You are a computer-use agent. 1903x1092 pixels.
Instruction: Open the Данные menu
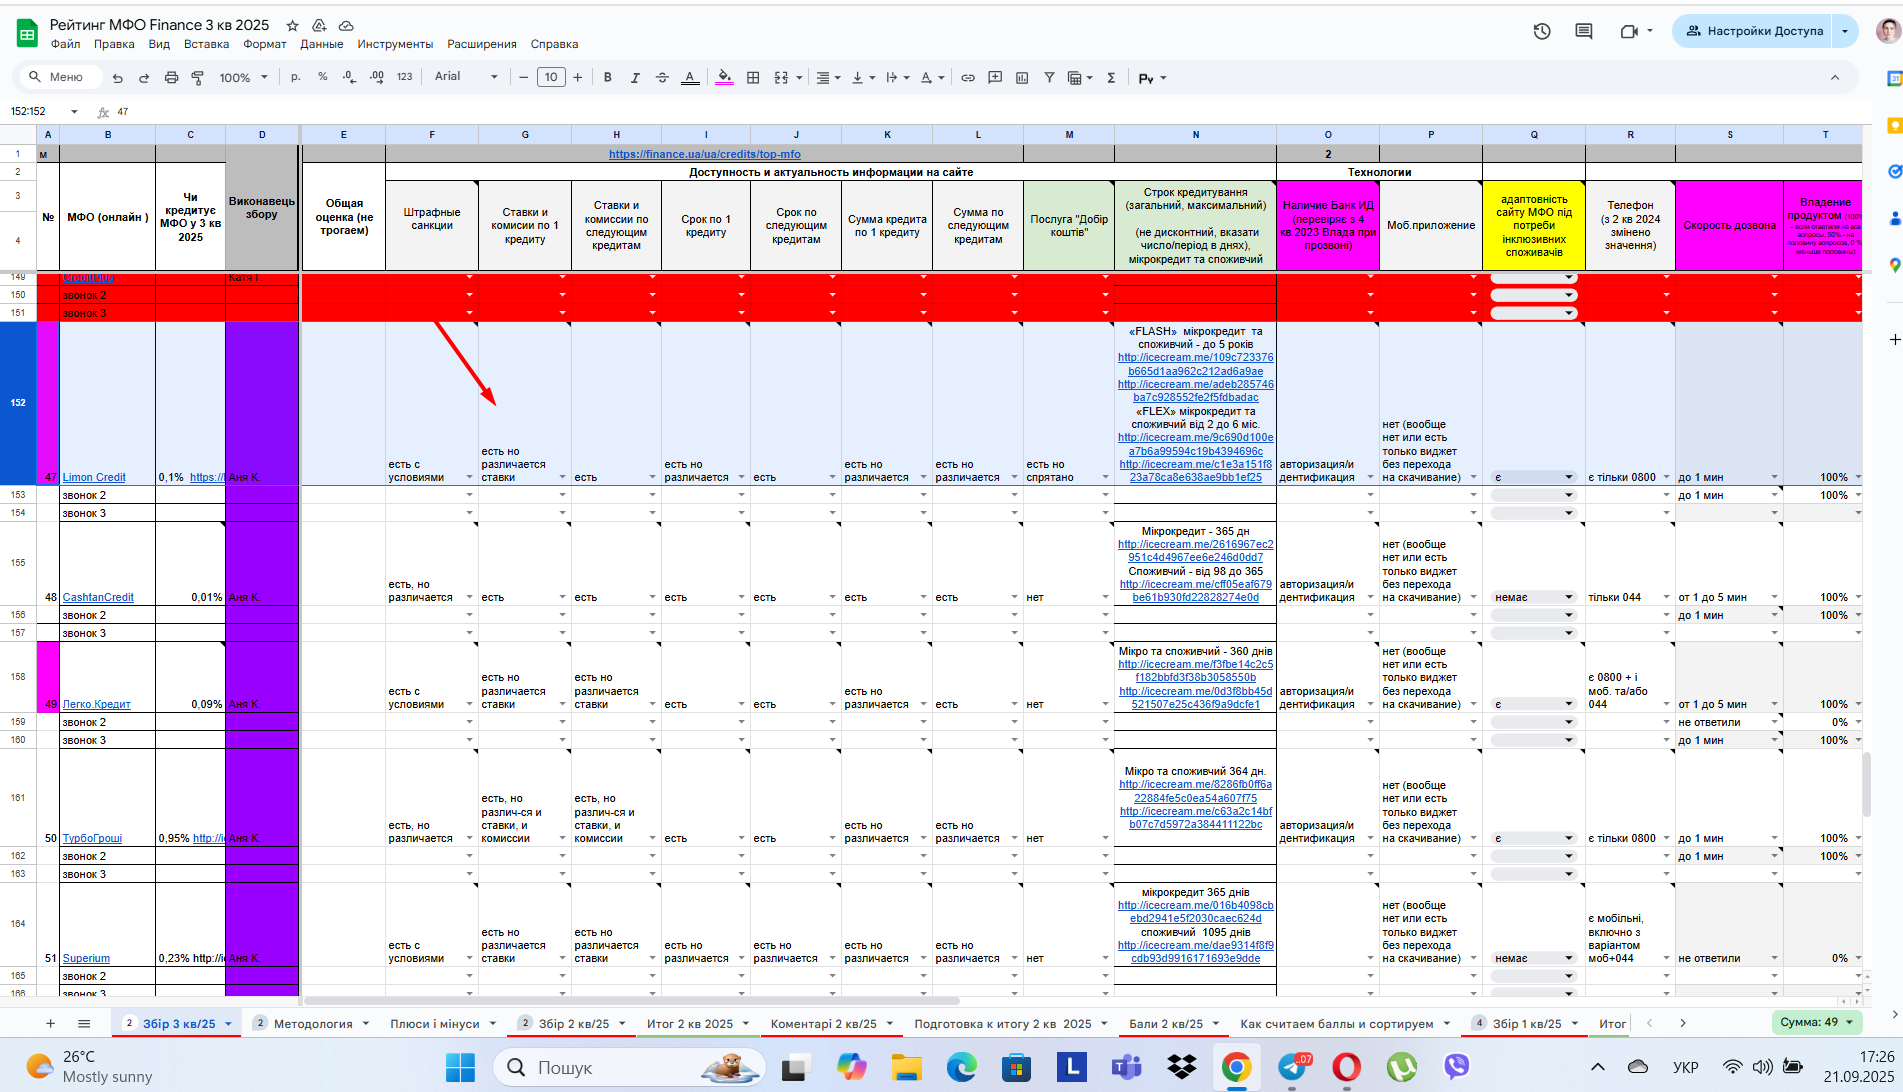pos(322,44)
